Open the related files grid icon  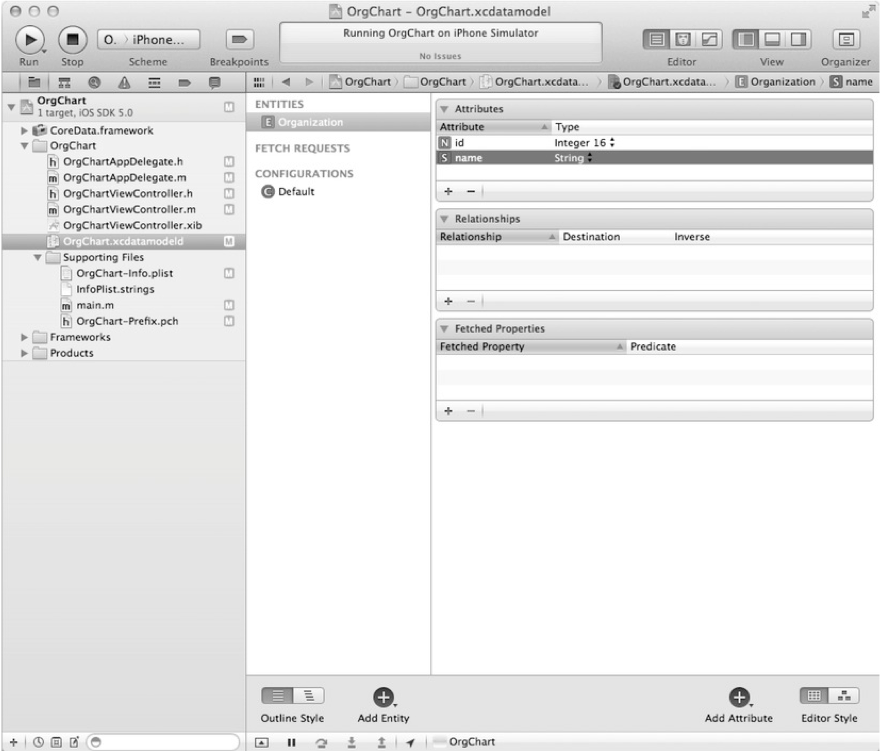coord(259,82)
